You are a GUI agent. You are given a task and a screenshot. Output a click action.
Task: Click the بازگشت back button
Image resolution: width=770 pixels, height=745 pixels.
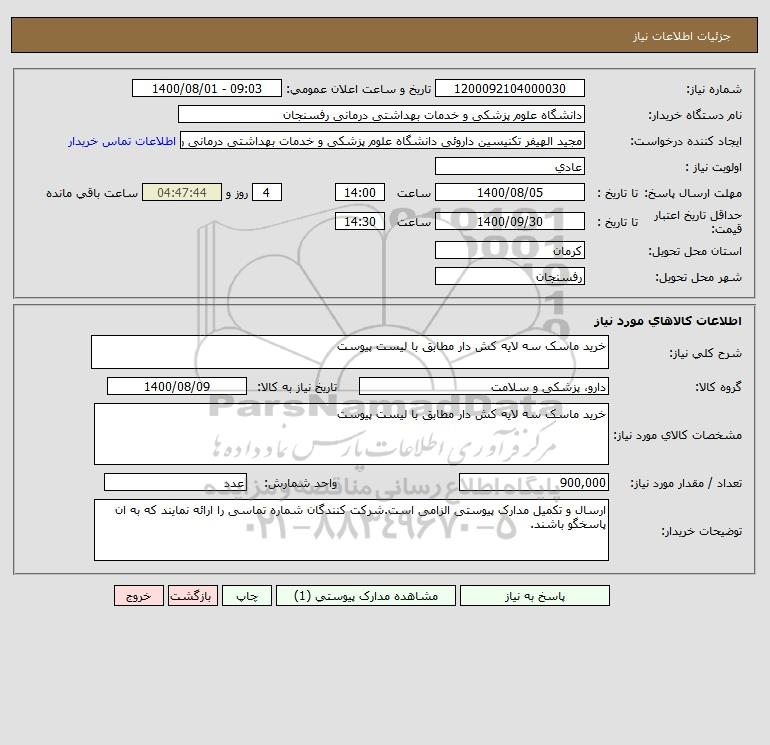point(192,596)
